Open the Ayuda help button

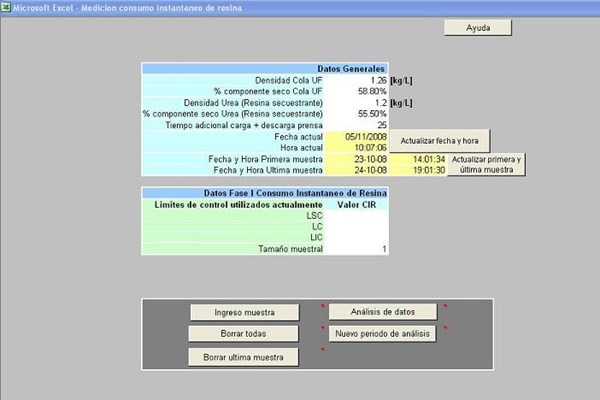(x=478, y=28)
